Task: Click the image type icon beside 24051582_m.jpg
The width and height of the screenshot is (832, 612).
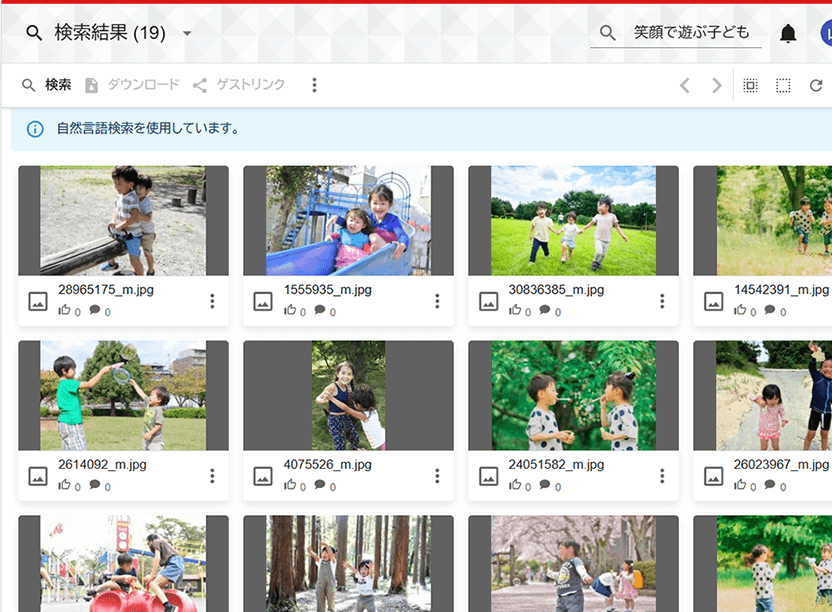Action: click(x=488, y=476)
